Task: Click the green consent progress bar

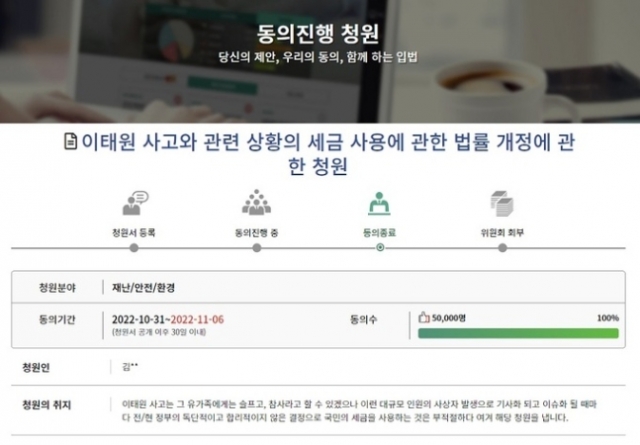Action: 518,334
